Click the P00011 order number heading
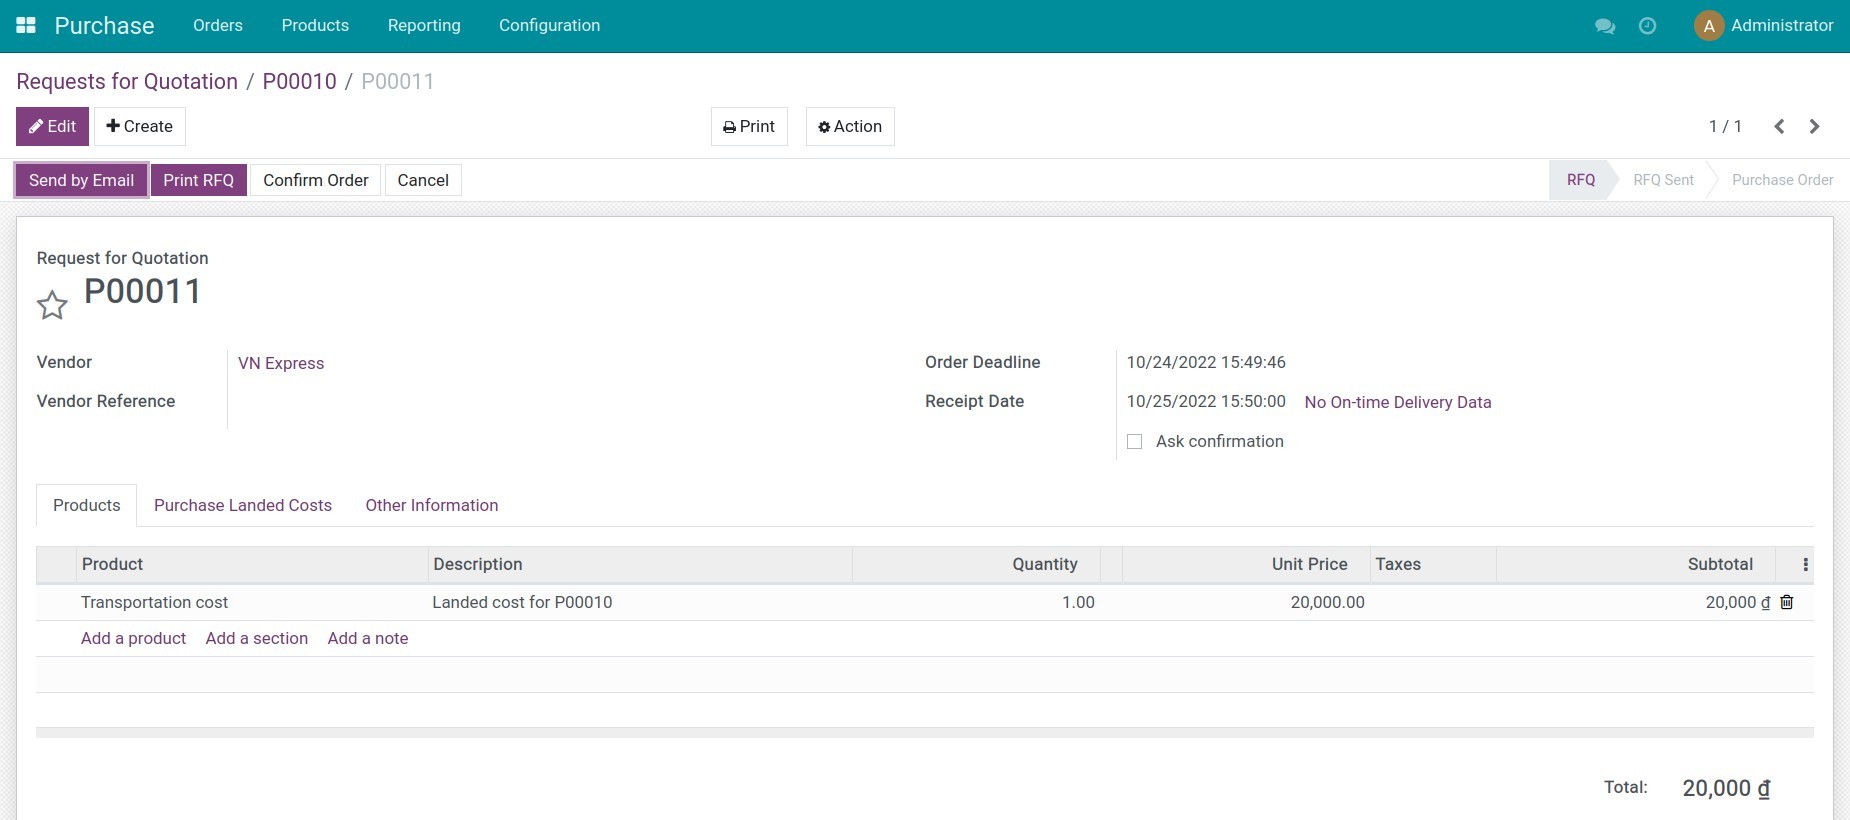 click(143, 291)
